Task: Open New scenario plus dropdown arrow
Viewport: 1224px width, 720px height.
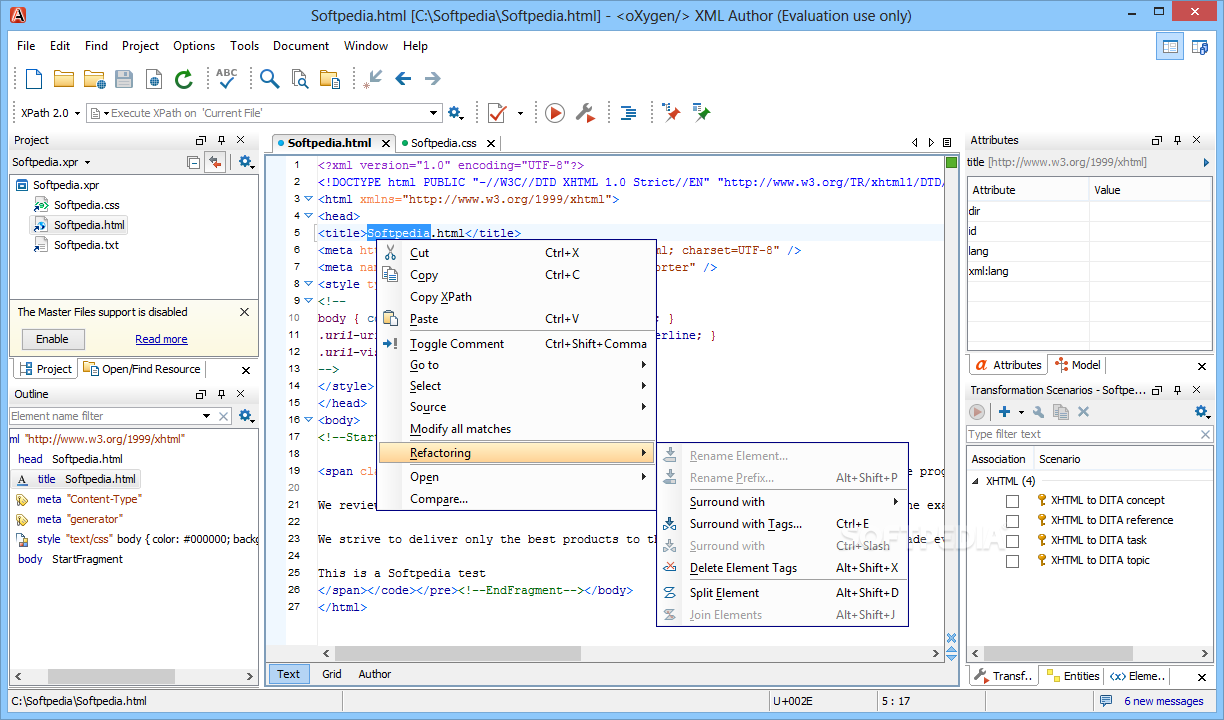Action: click(x=1021, y=412)
